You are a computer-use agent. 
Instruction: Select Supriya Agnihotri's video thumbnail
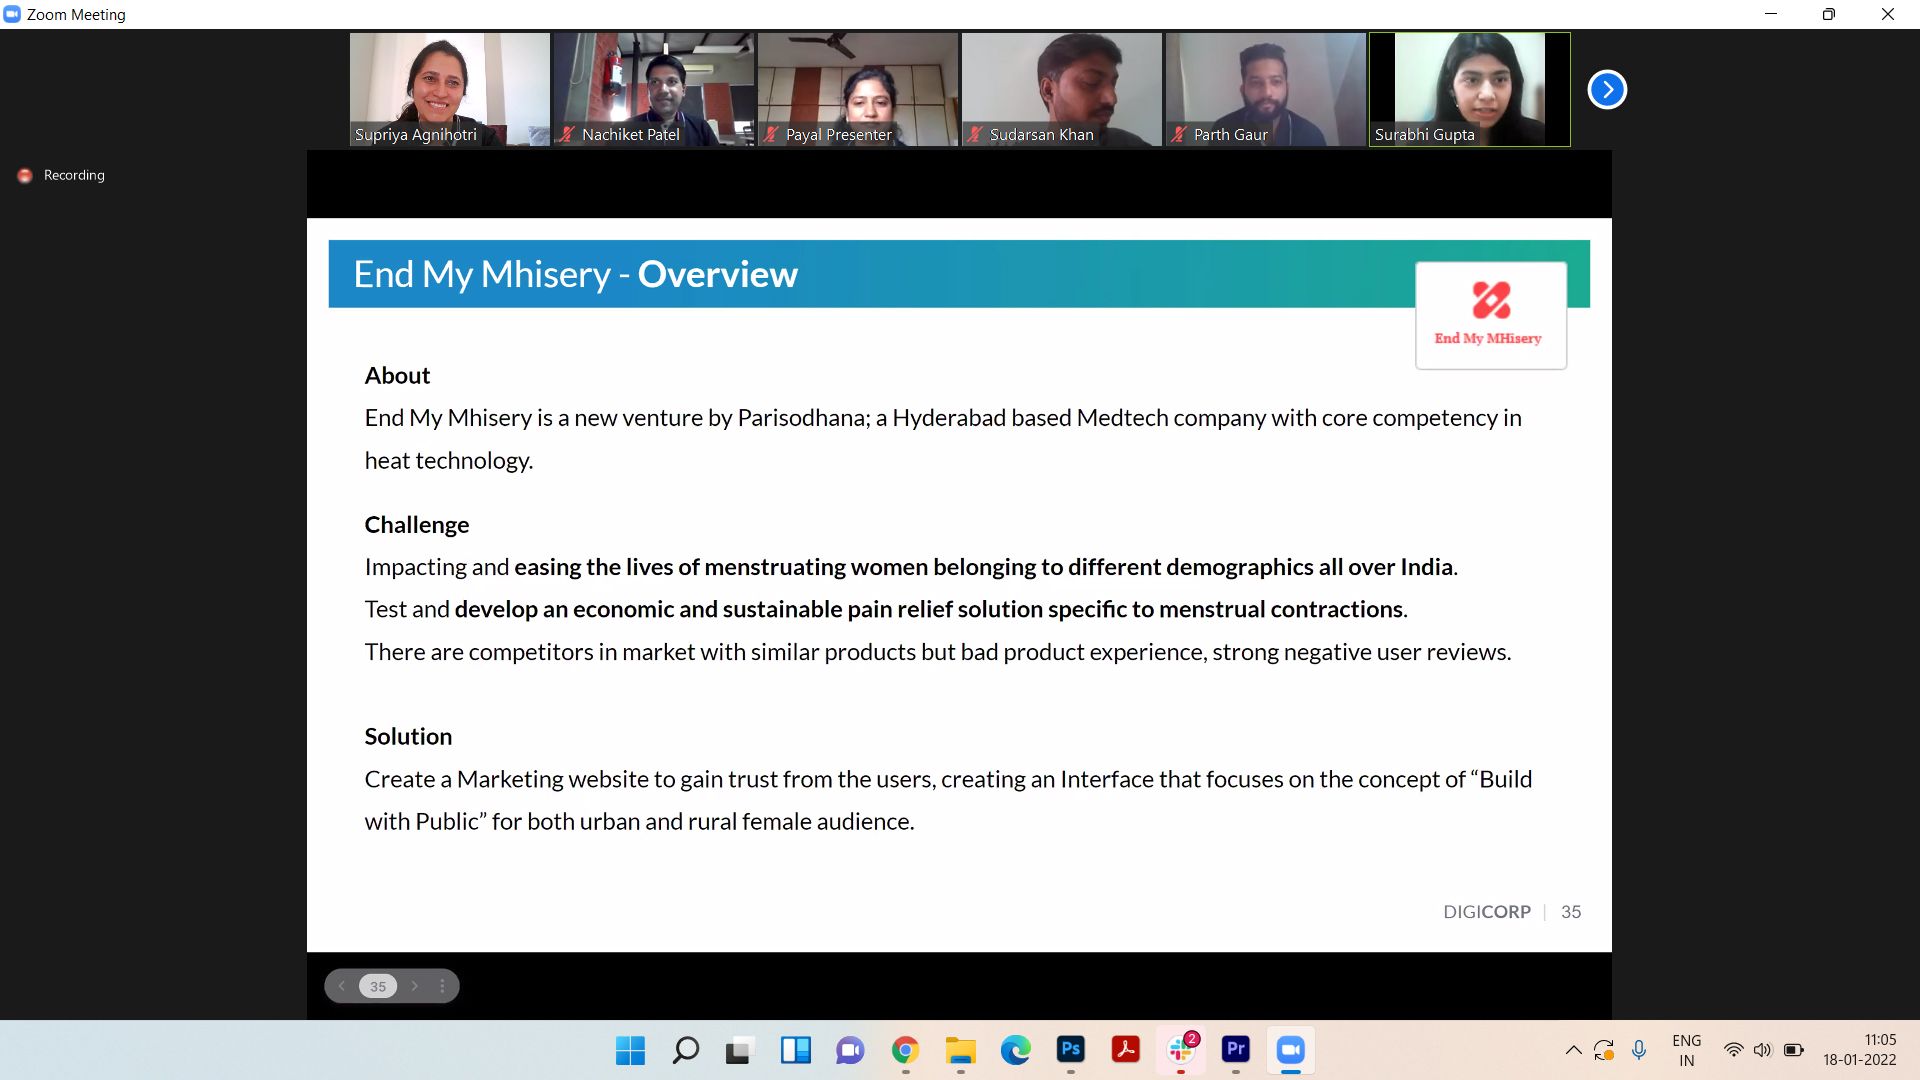tap(449, 89)
